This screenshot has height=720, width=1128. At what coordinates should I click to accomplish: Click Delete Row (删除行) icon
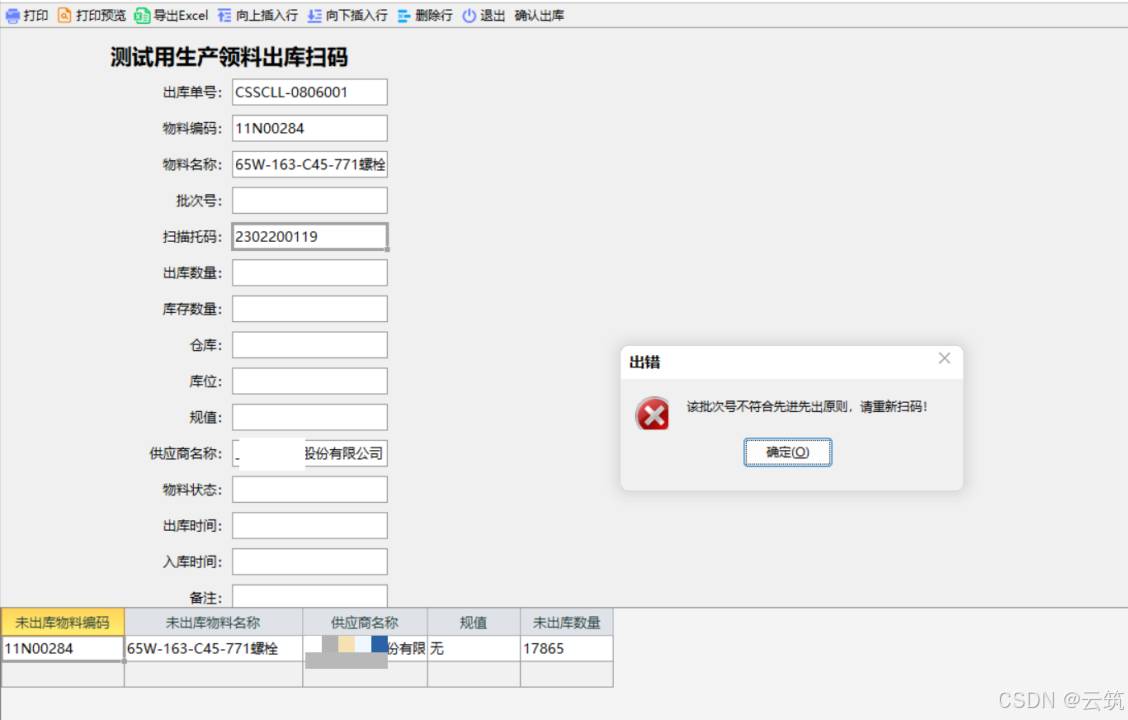pyautogui.click(x=404, y=16)
